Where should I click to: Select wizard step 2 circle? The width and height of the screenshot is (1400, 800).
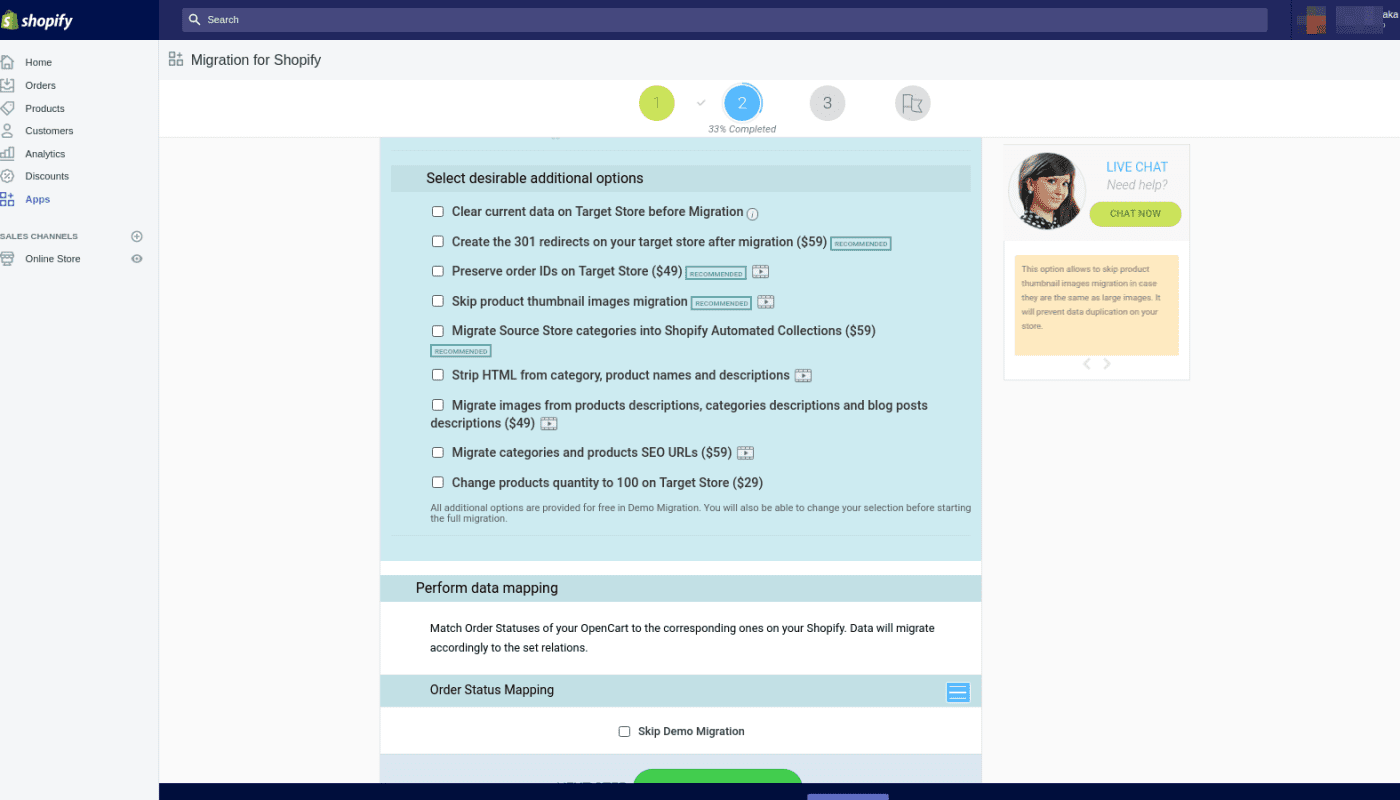coord(742,103)
